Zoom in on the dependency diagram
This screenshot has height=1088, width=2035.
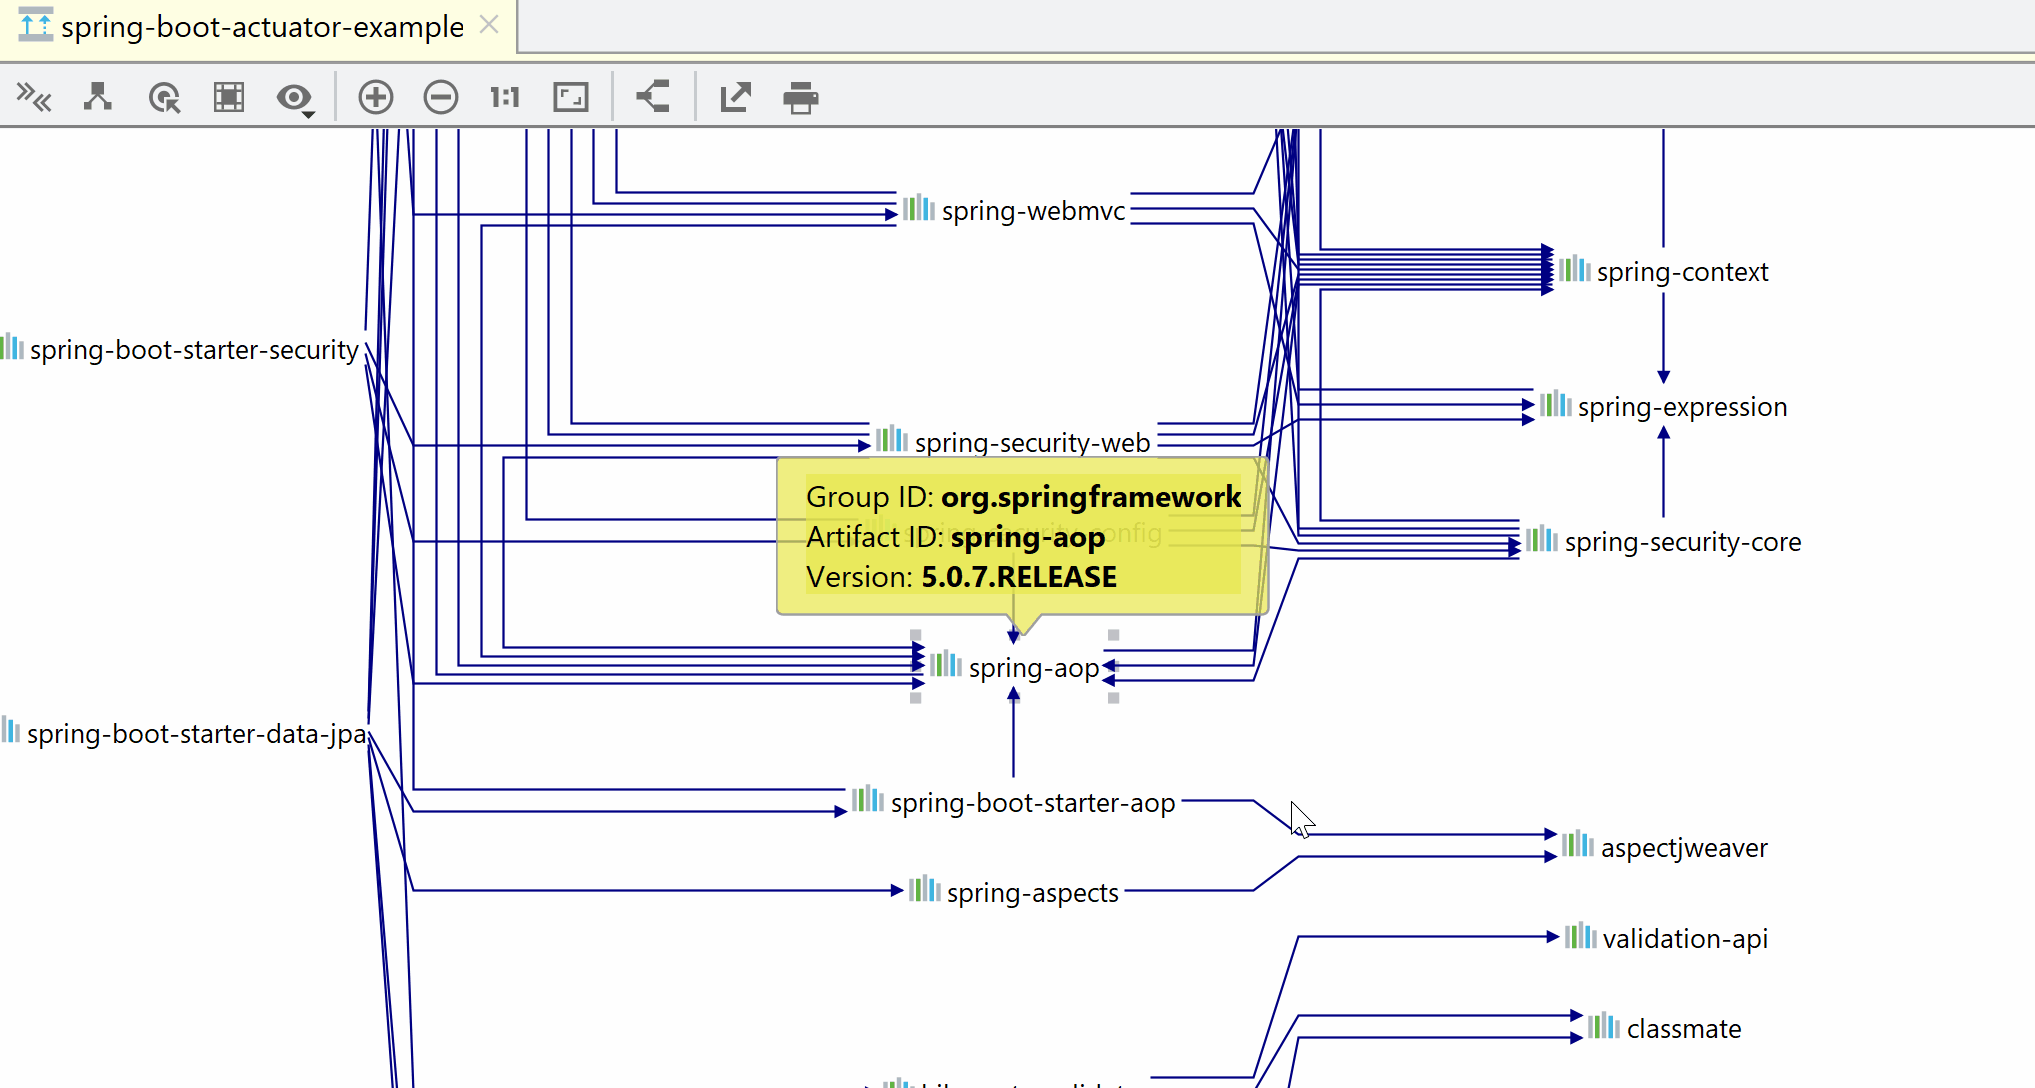pos(376,97)
